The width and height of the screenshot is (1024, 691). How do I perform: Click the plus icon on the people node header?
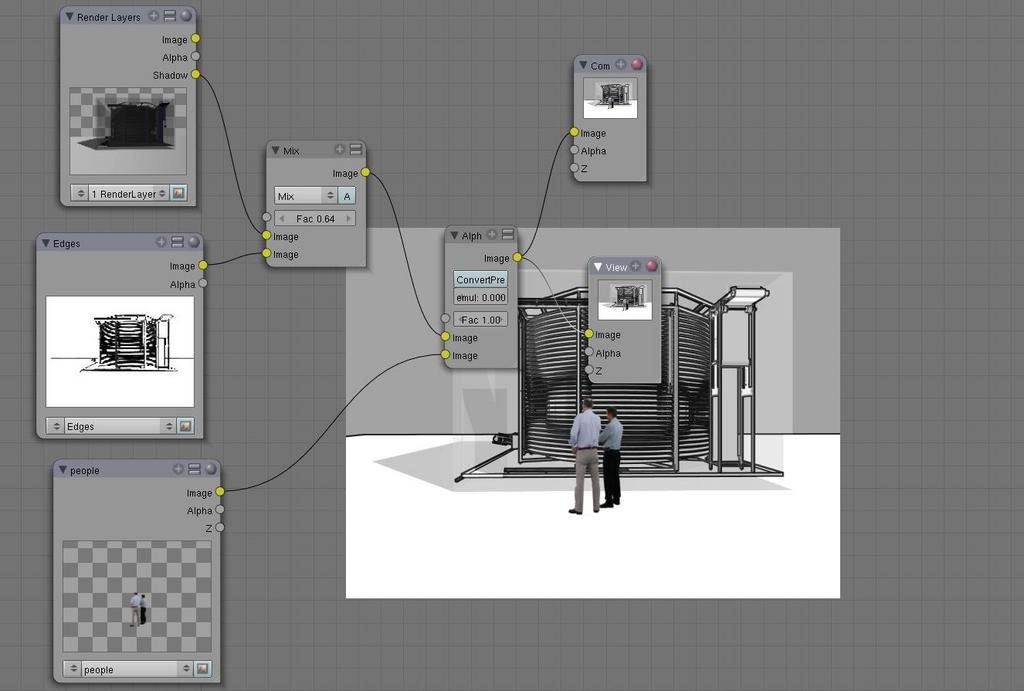click(178, 469)
